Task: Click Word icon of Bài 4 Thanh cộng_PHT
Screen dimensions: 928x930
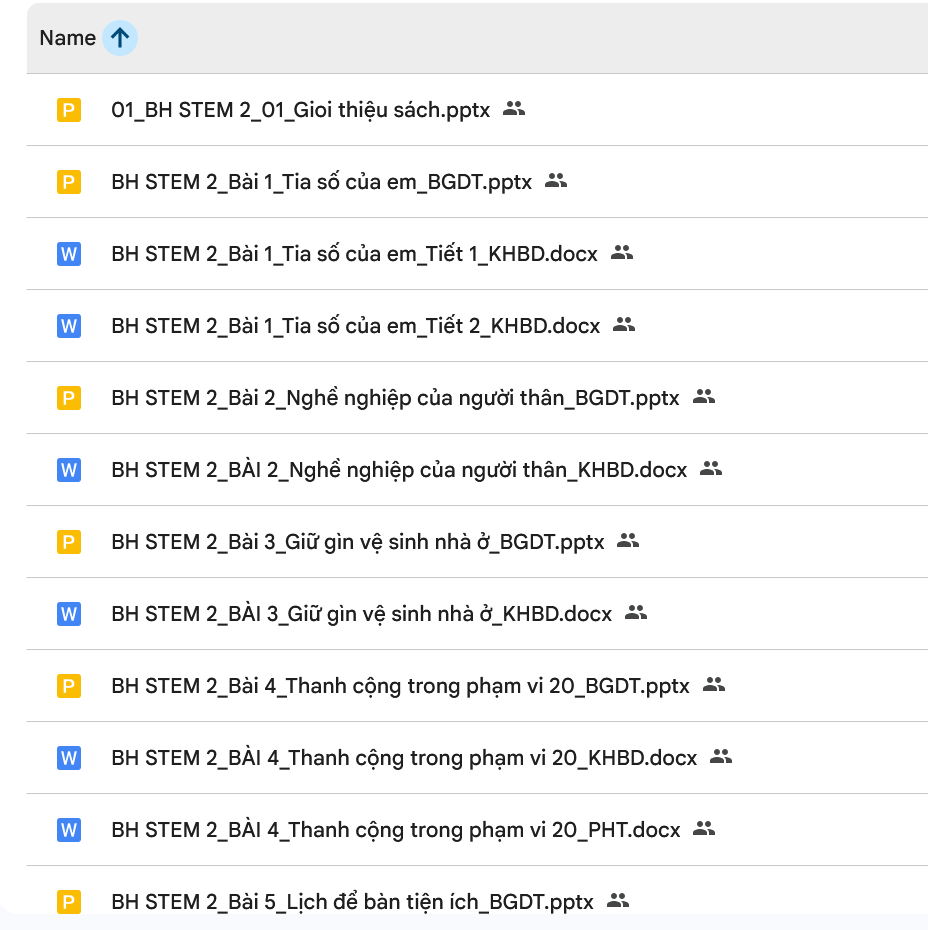Action: tap(68, 830)
